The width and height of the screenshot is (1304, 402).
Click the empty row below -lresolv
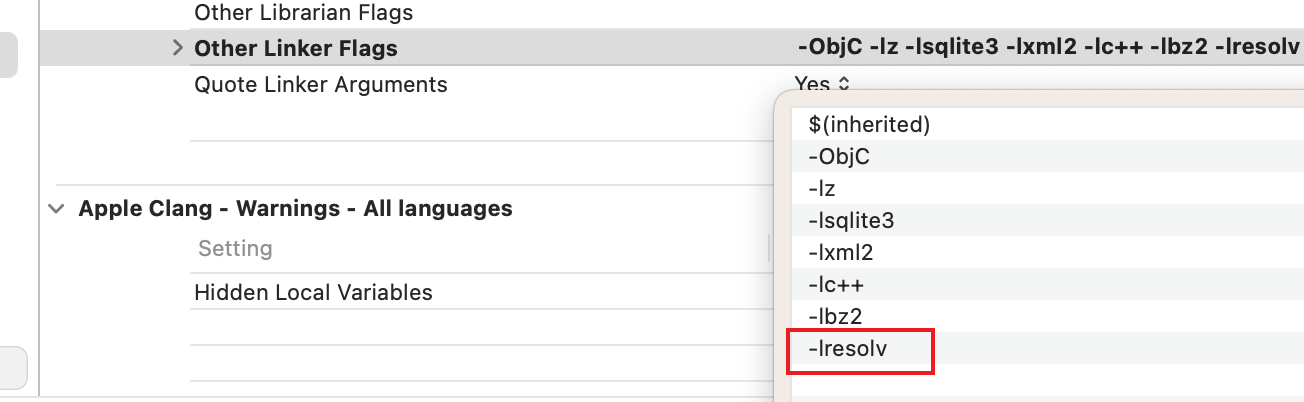click(1040, 380)
